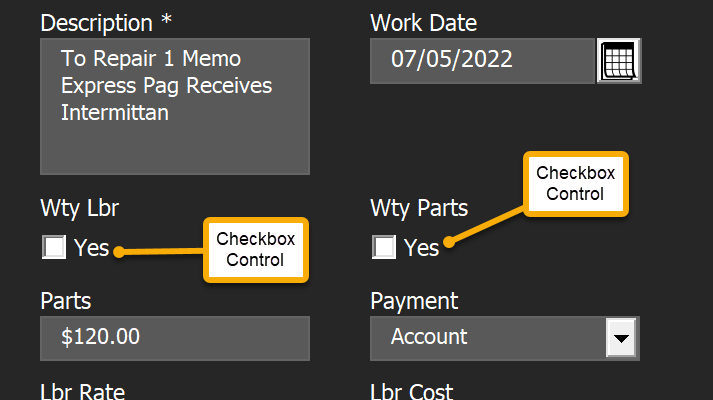Click the Lbr Cost label
This screenshot has height=400, width=713.
(x=411, y=391)
